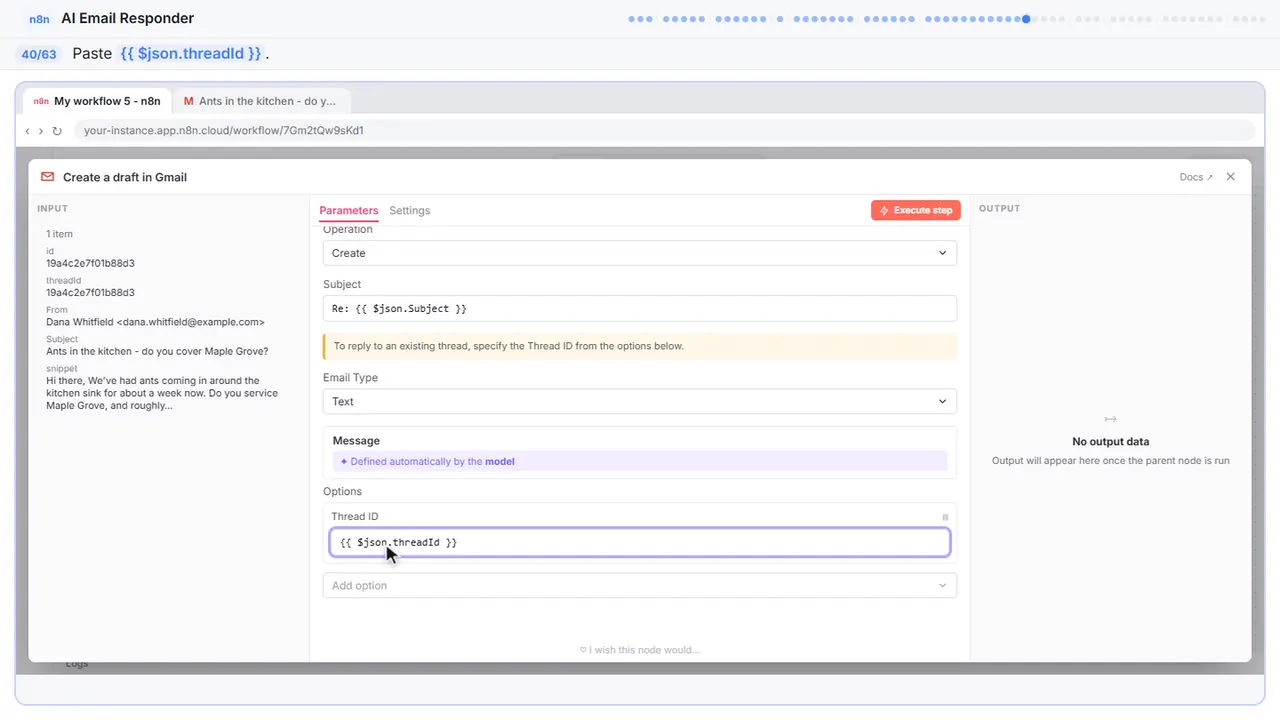
Task: Close the Create a draft in Gmail panel
Action: (1231, 177)
